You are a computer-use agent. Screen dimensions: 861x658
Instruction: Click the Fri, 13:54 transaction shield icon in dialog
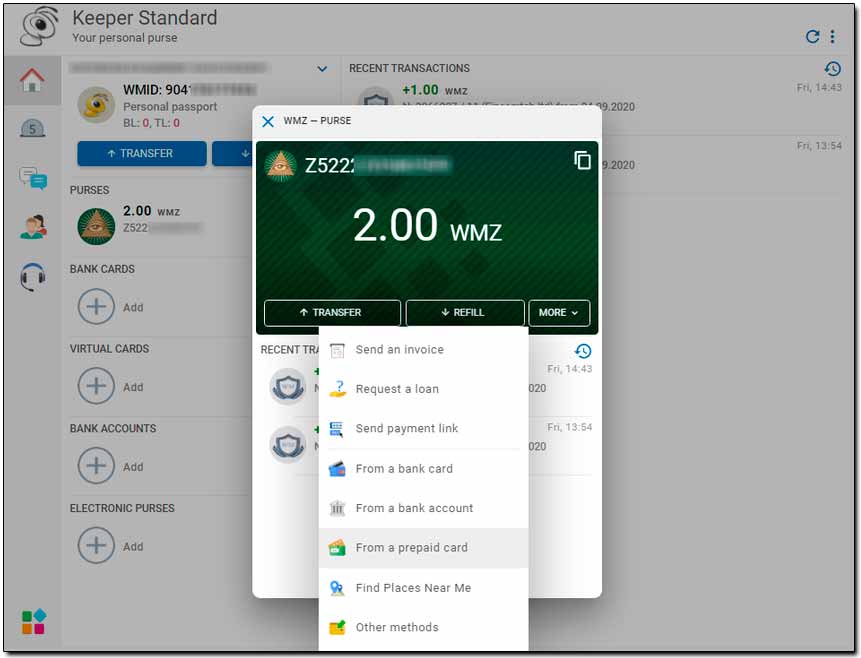pos(288,444)
